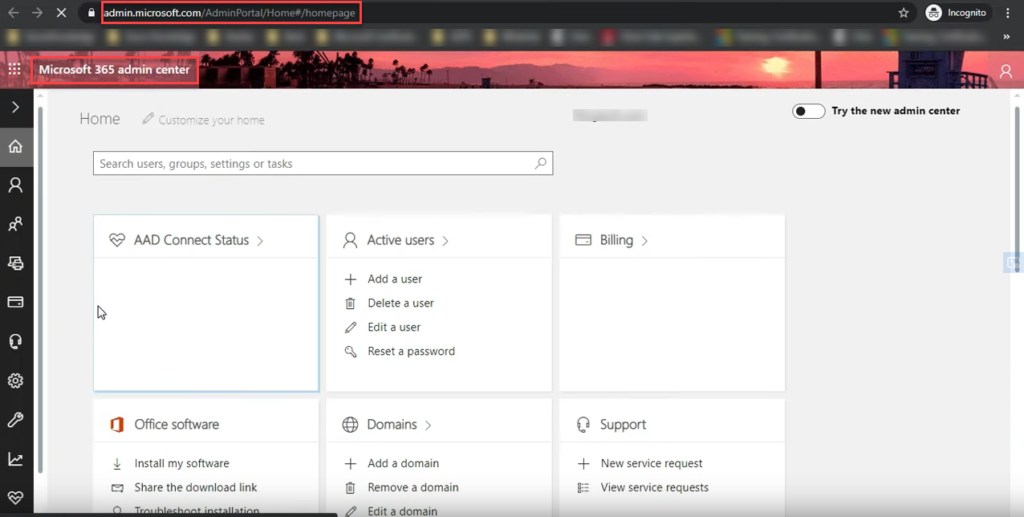Screen dimensions: 1024x517
Task: Expand the left navigation menu
Action: coord(16,107)
